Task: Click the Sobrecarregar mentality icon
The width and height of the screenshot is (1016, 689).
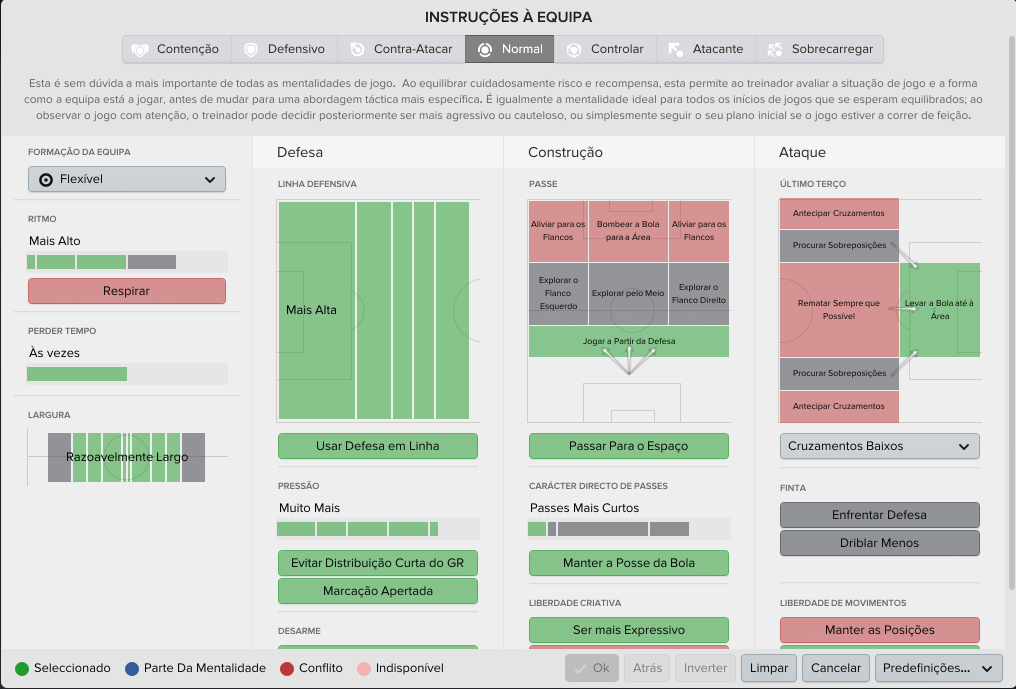Action: coord(775,49)
